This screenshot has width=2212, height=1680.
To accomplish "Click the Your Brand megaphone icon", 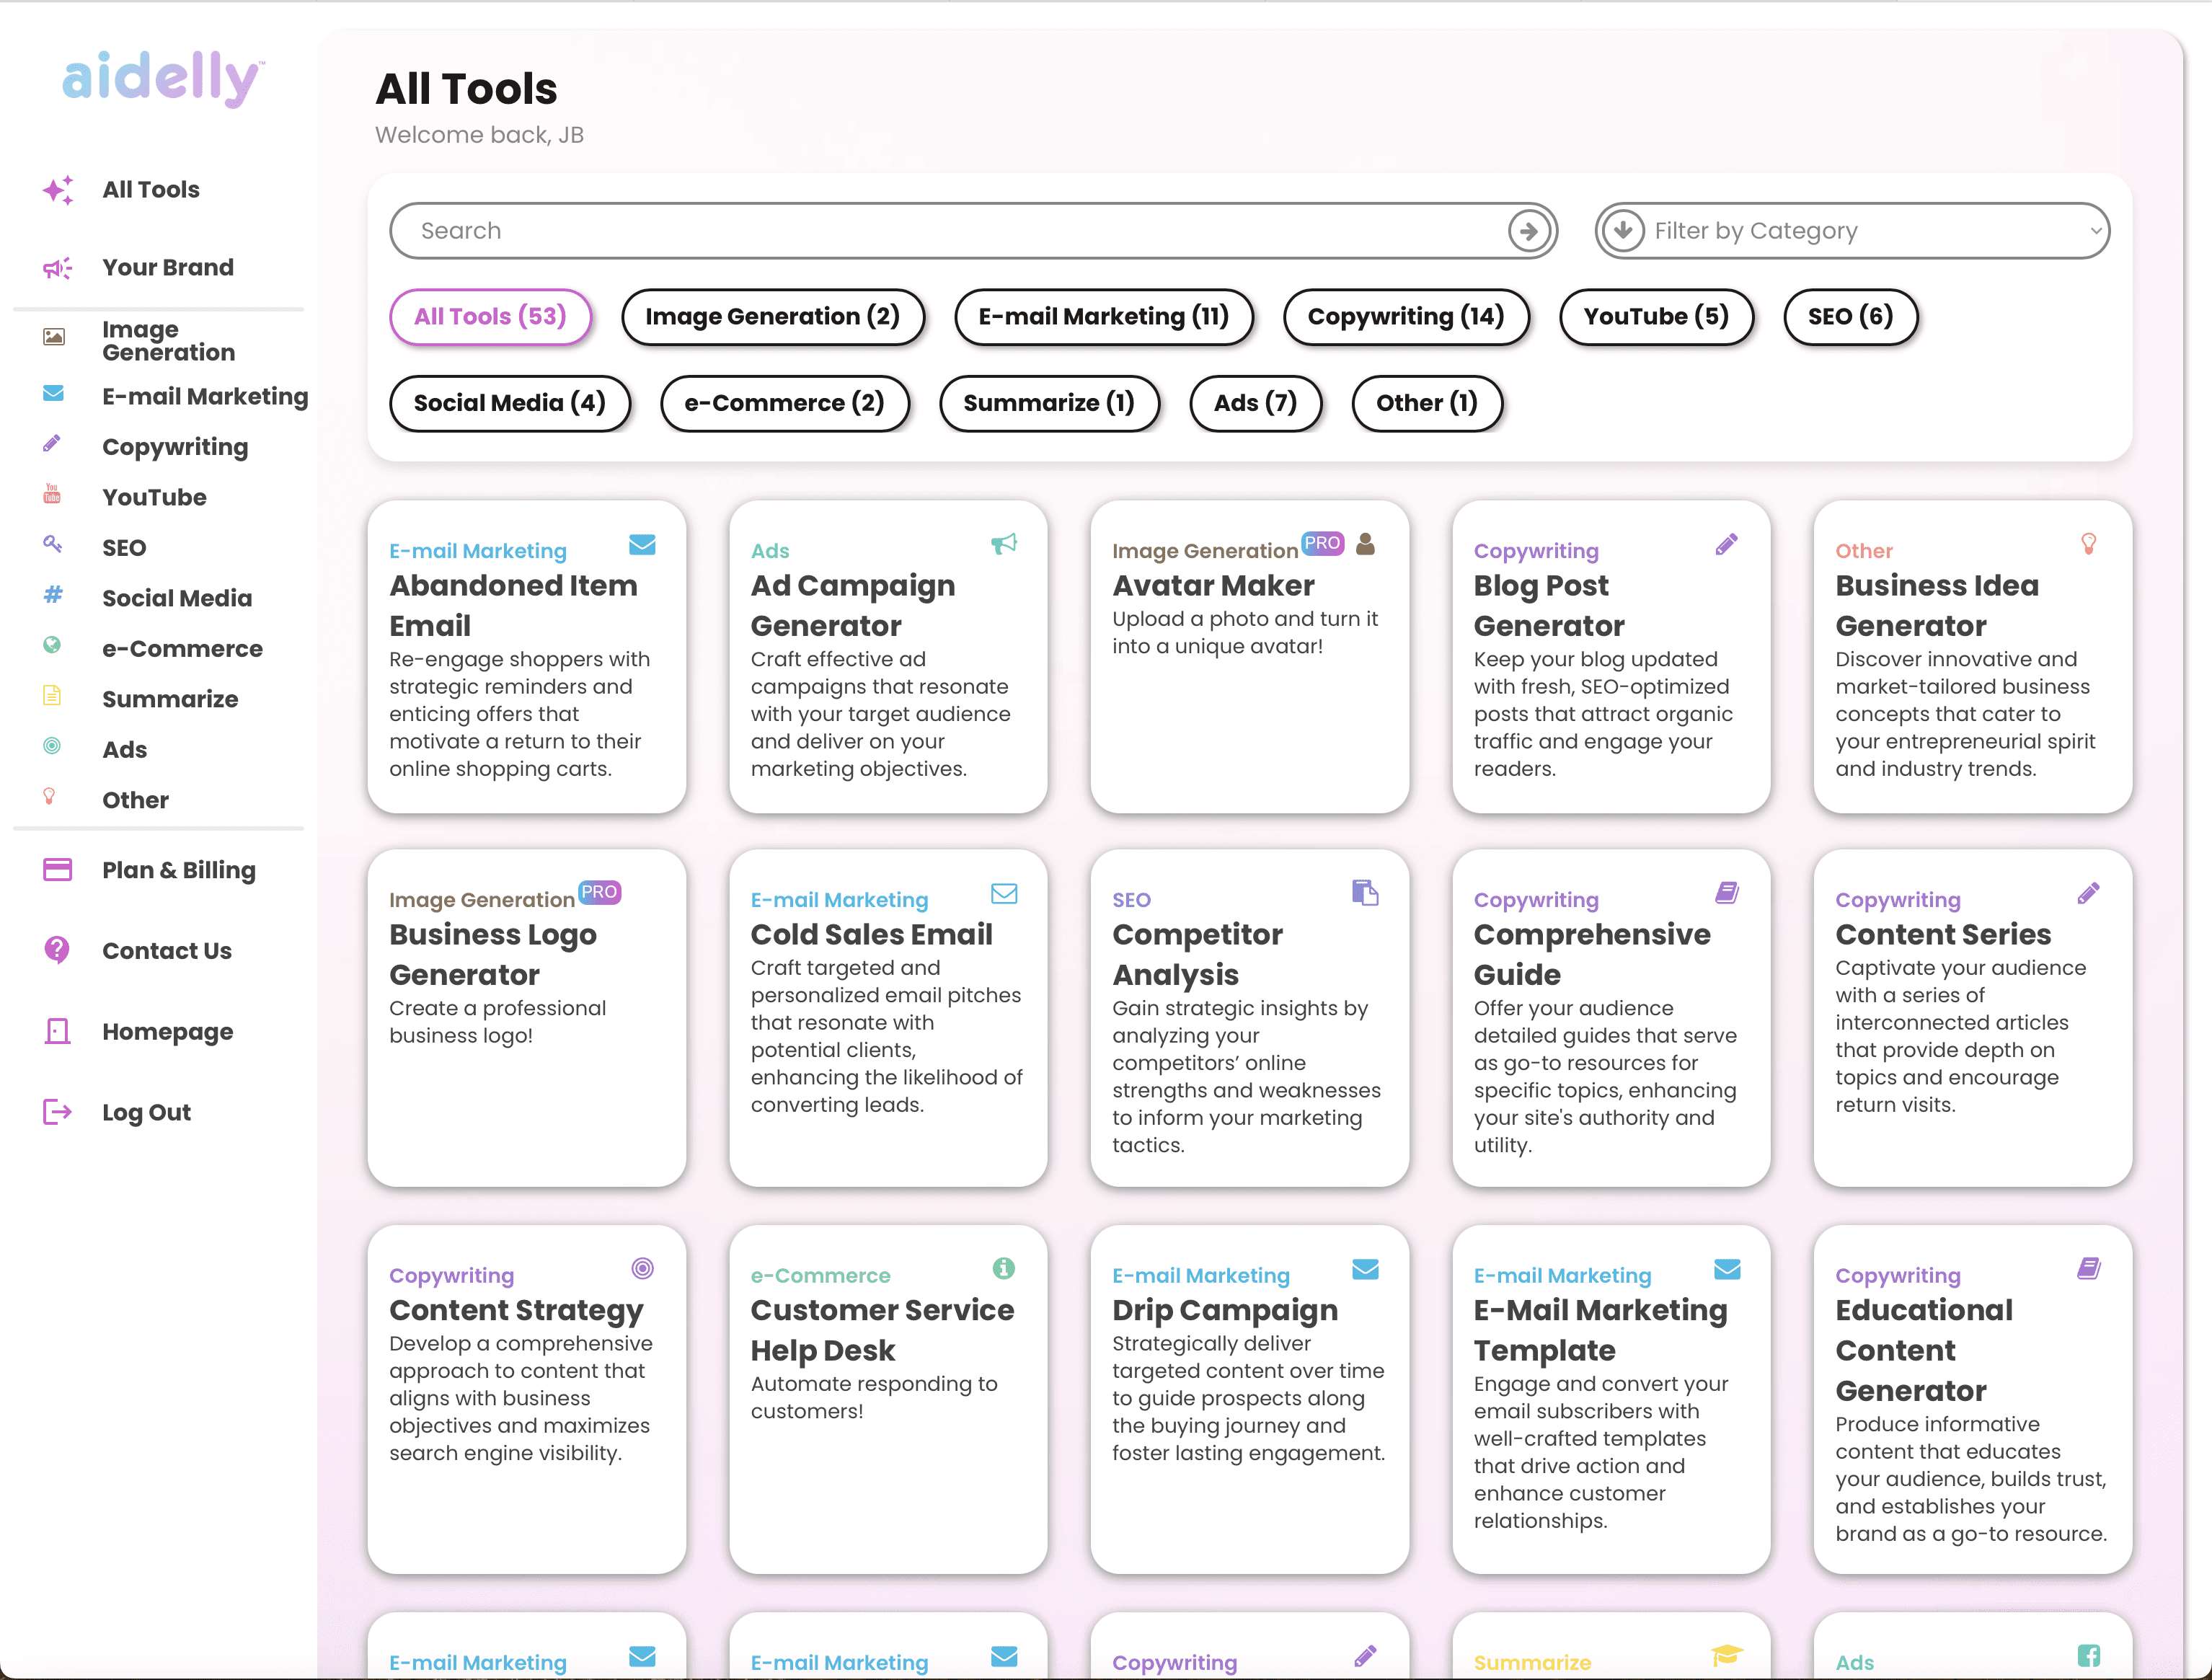I will coord(57,268).
